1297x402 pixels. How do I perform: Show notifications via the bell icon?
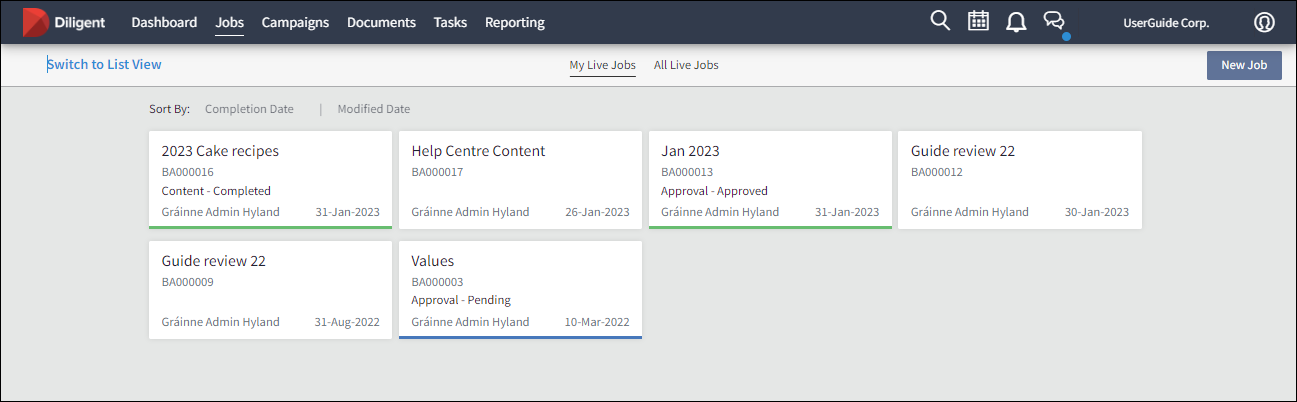1016,22
